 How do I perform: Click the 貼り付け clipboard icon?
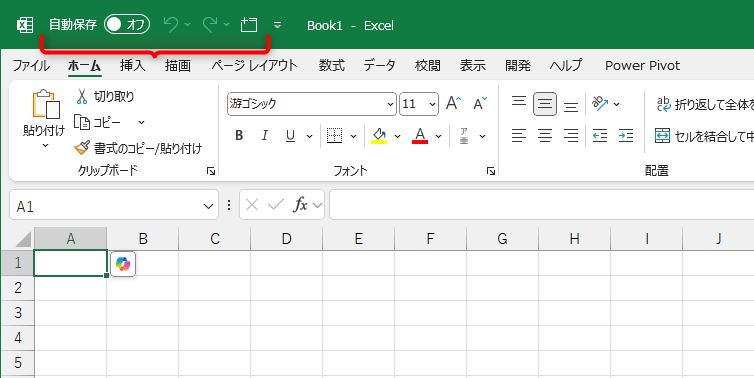pos(45,104)
